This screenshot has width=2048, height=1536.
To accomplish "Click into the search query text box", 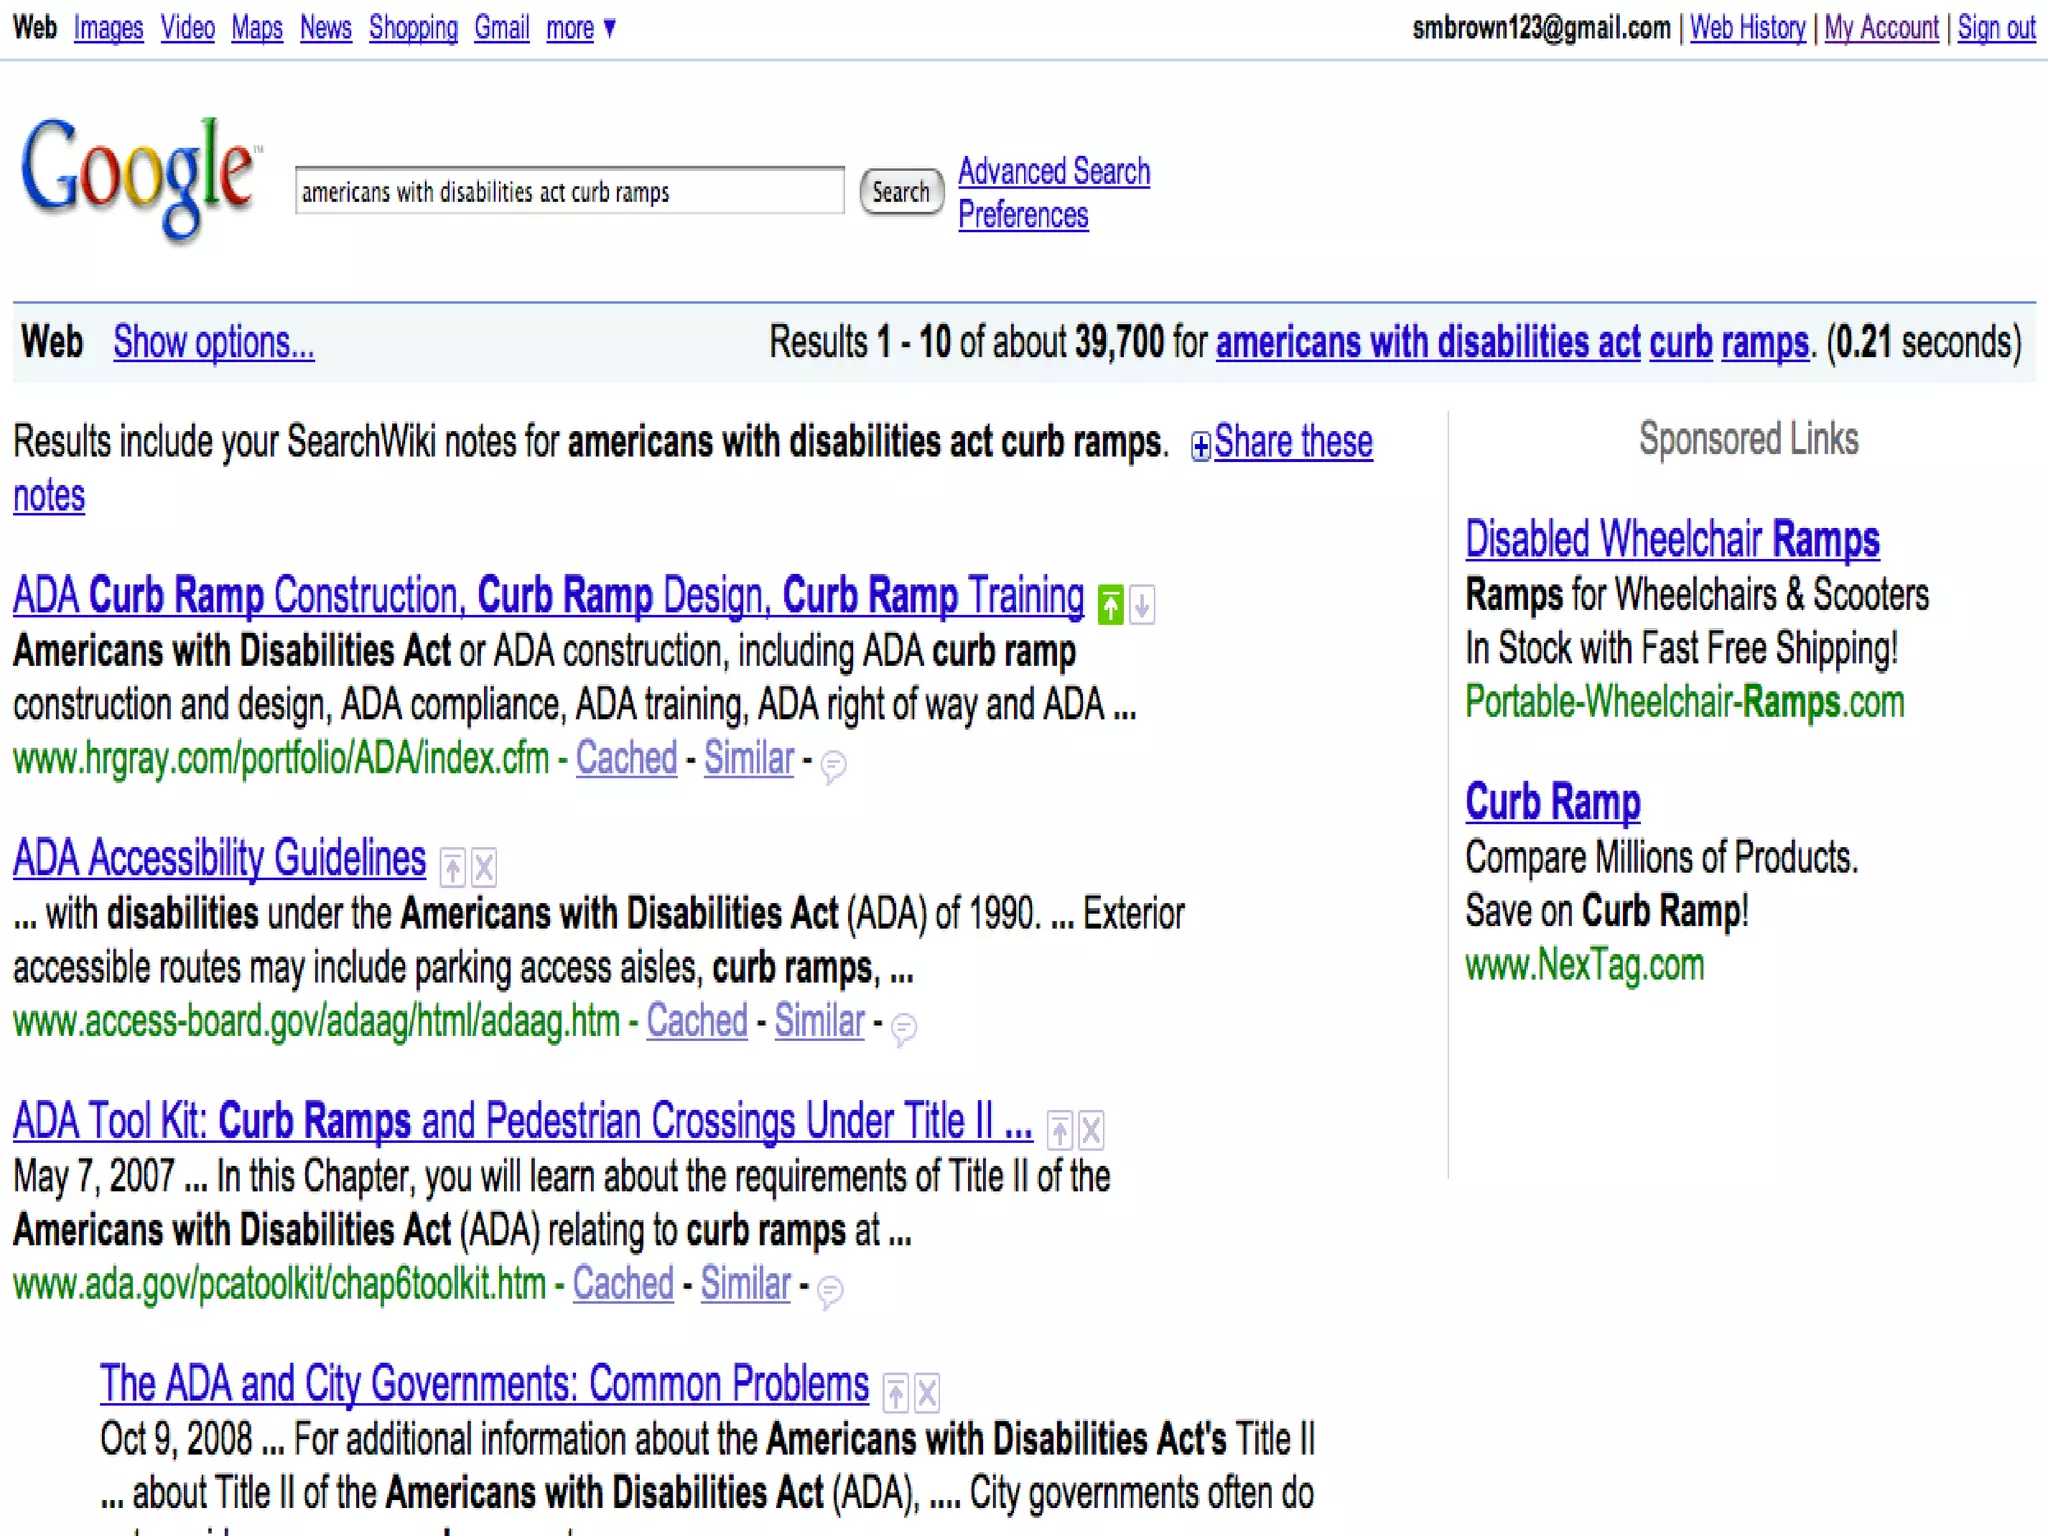I will coord(568,191).
